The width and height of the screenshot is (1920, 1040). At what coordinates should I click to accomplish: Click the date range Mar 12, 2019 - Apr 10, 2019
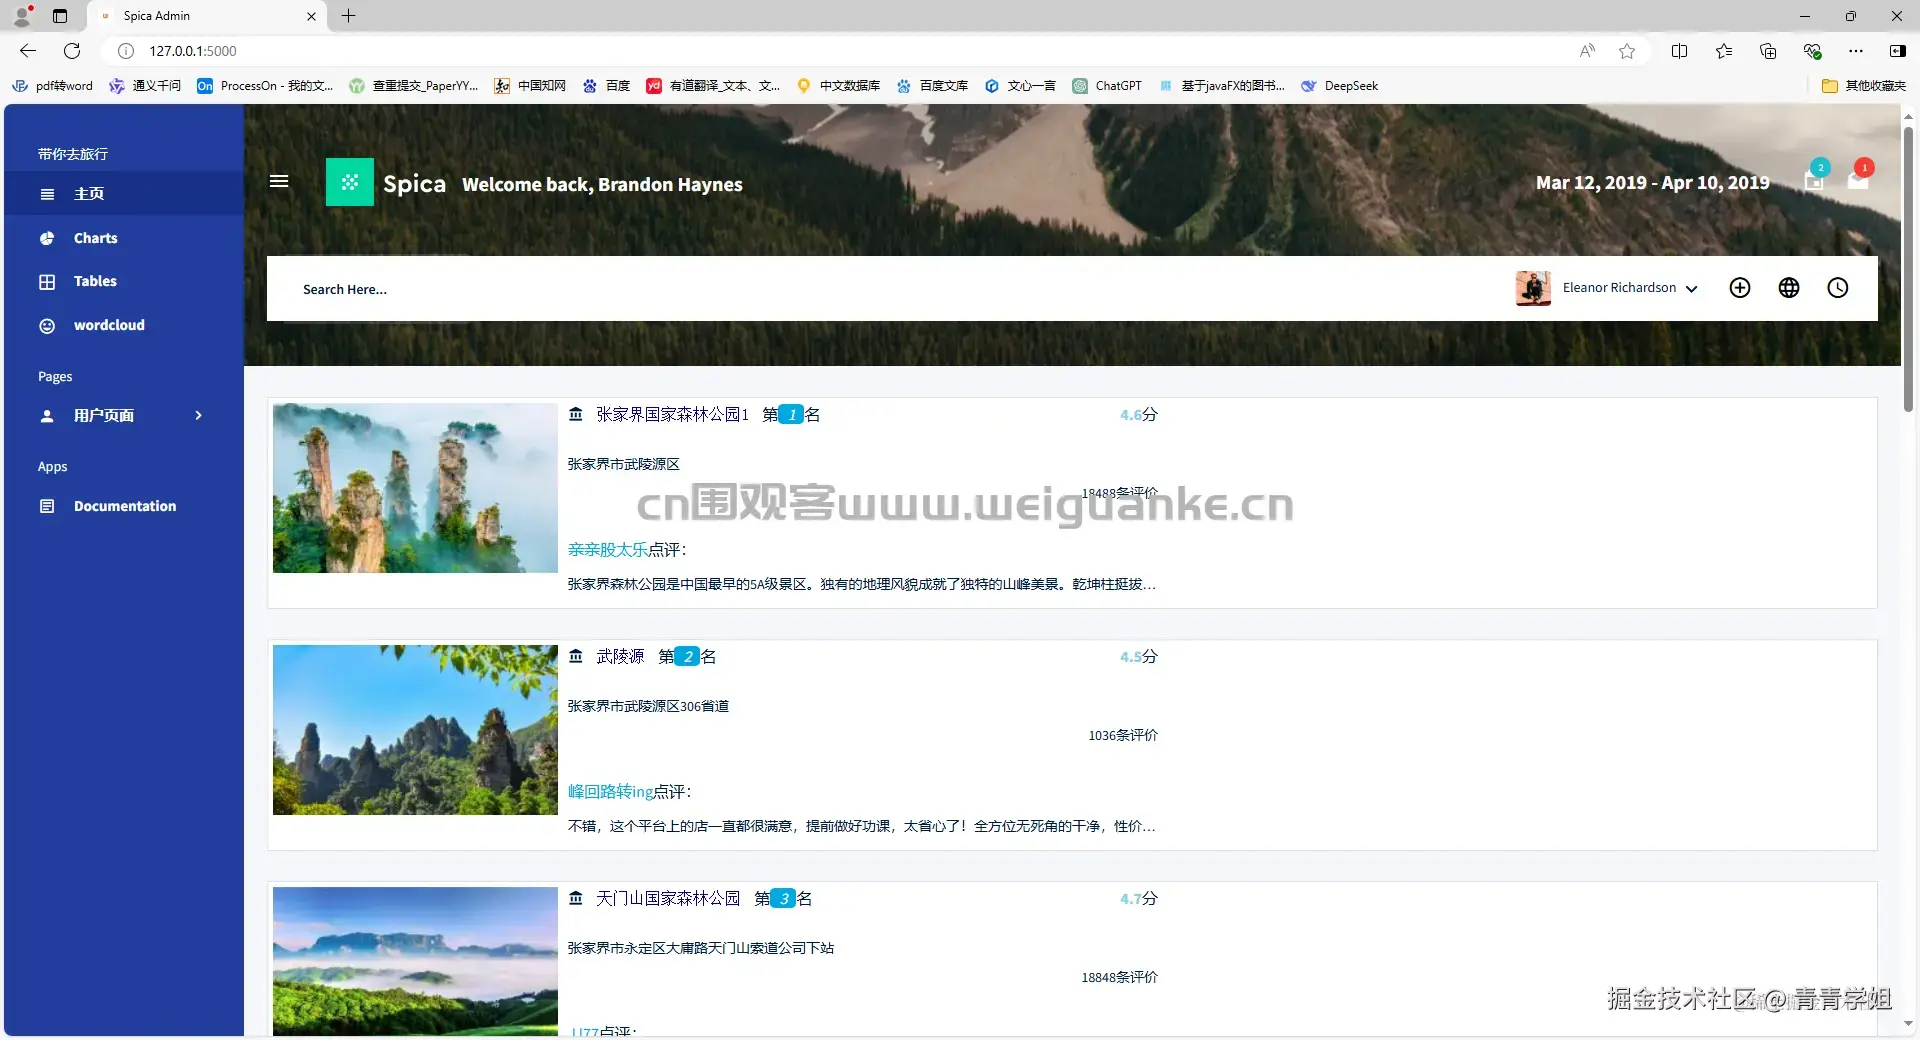point(1652,182)
